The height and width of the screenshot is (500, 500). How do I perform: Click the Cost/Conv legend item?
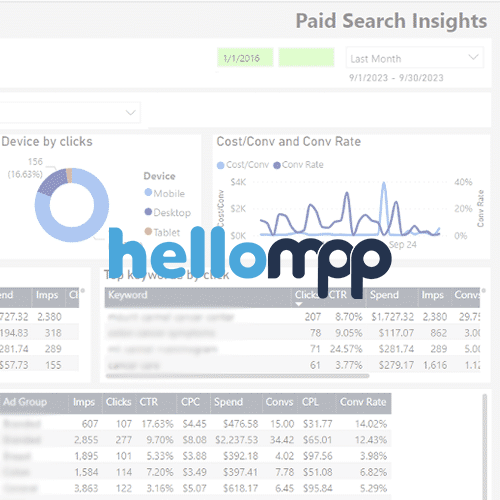243,165
